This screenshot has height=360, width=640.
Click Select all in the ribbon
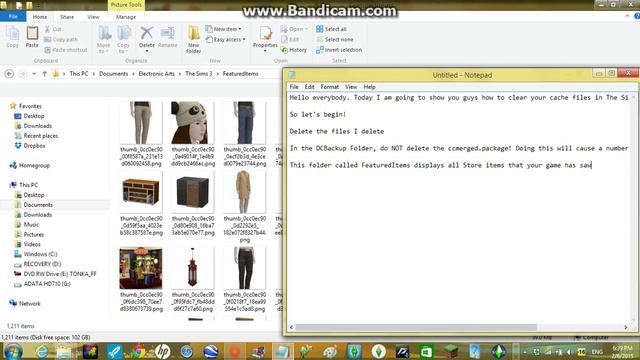(x=331, y=29)
